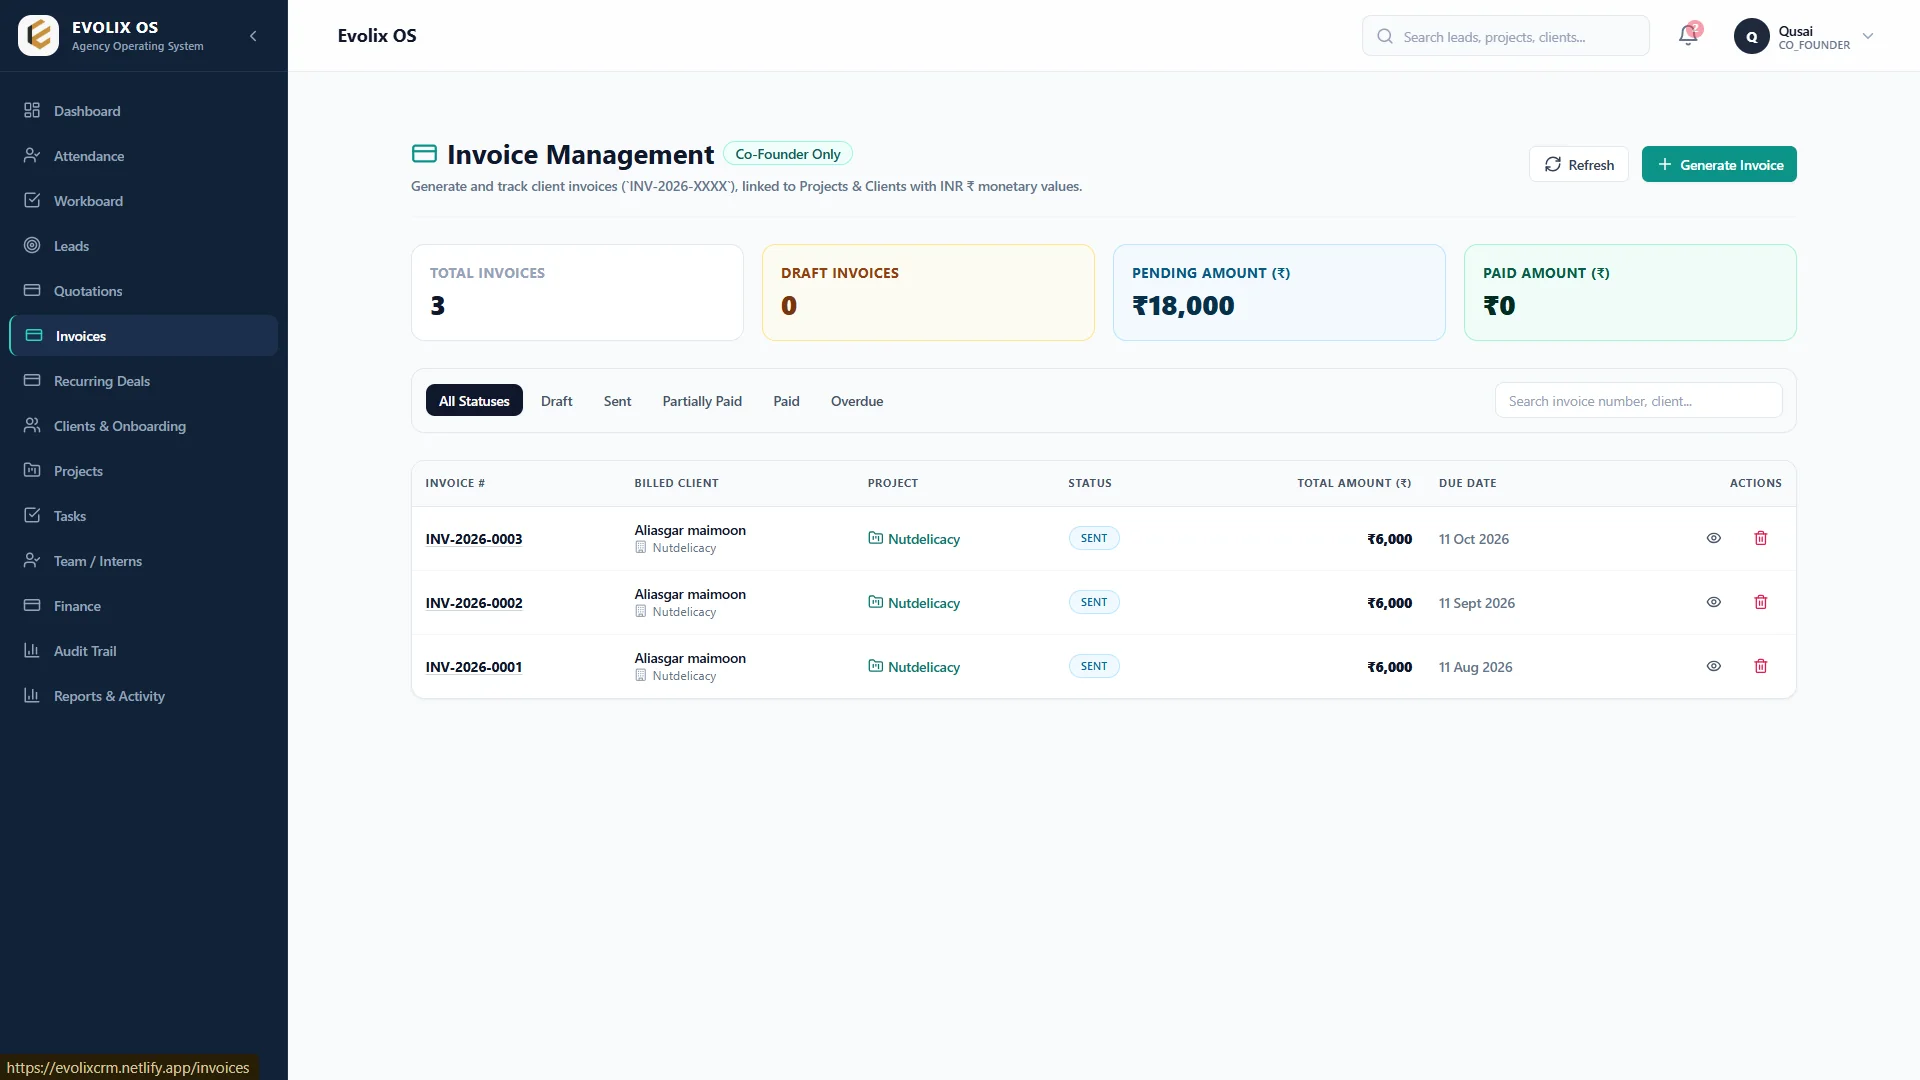This screenshot has width=1920, height=1080.
Task: View INV-2026-0002 with the eye icon
Action: coord(1713,602)
